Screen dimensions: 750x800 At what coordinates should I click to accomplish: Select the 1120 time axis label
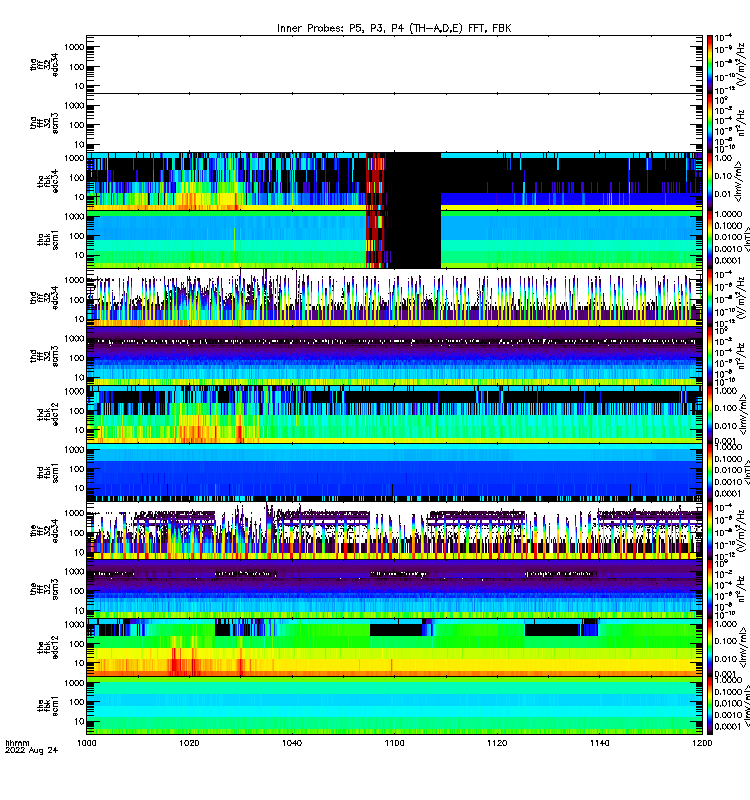(497, 743)
